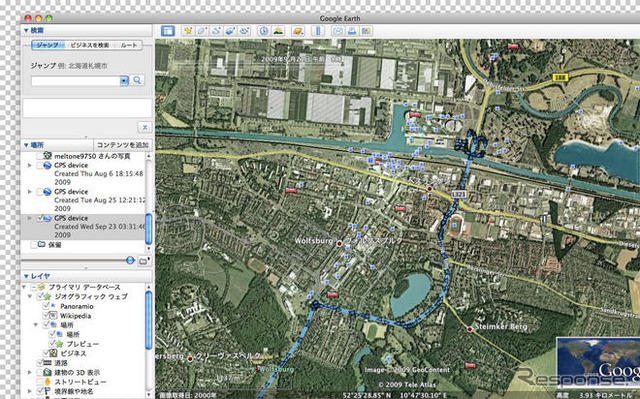The height and width of the screenshot is (399, 640).
Task: Expand the GPS device Aug 6 entry
Action: [x=29, y=165]
